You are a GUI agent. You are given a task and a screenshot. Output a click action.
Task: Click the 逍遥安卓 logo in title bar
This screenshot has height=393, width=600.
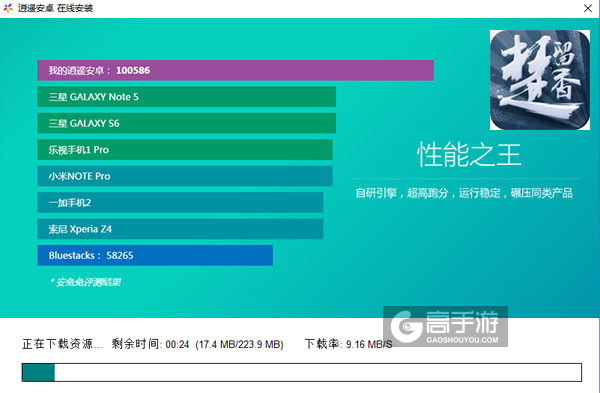[8, 8]
